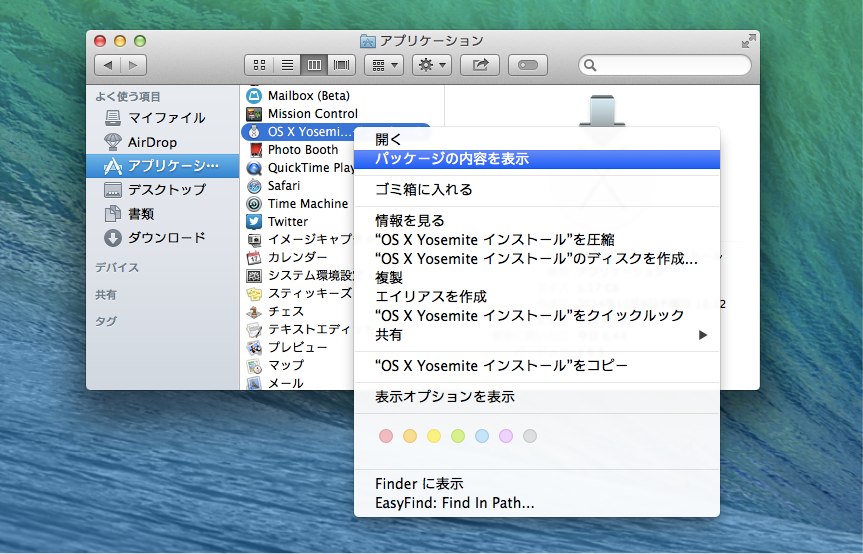Apply the green tag color

(x=458, y=436)
